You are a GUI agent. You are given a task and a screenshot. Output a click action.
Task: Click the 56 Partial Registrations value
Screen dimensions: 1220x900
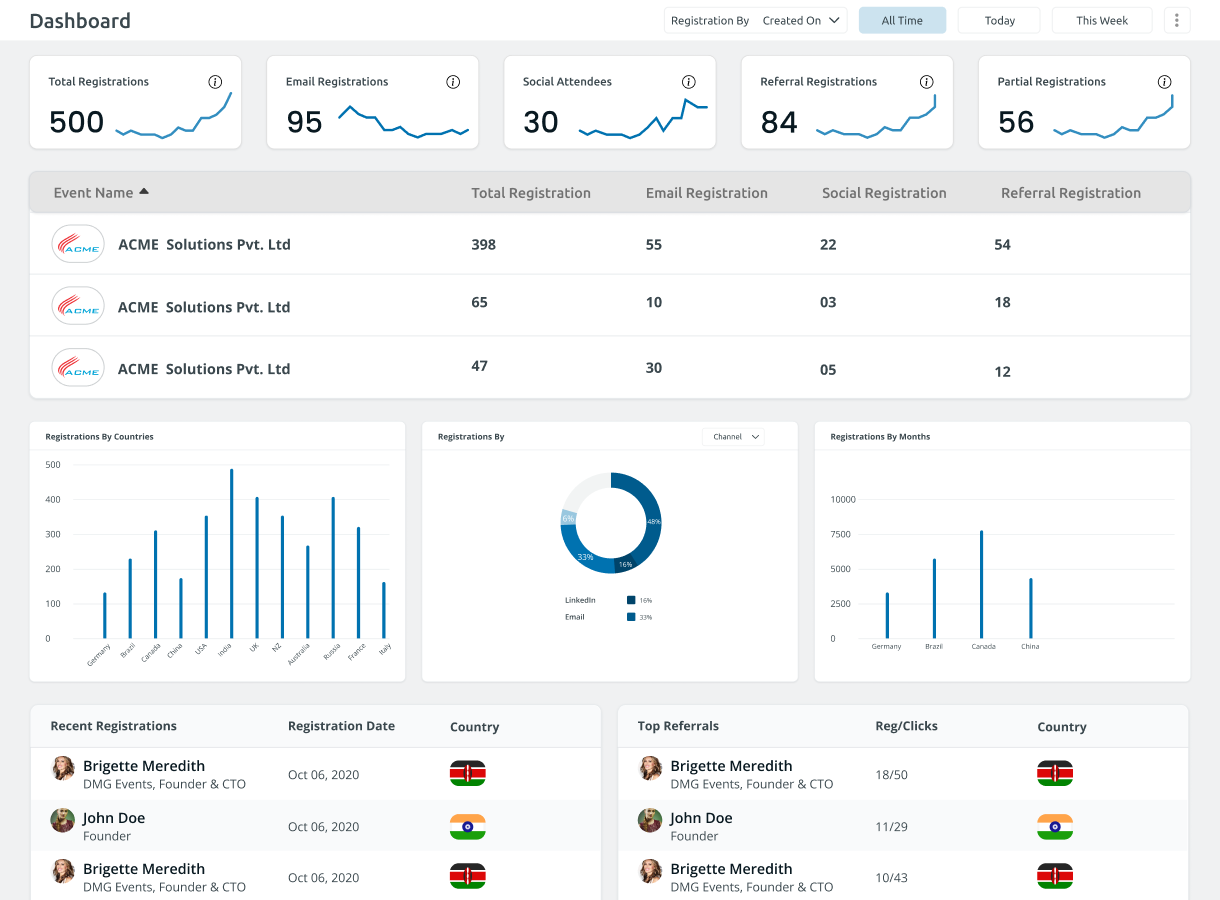[1016, 122]
